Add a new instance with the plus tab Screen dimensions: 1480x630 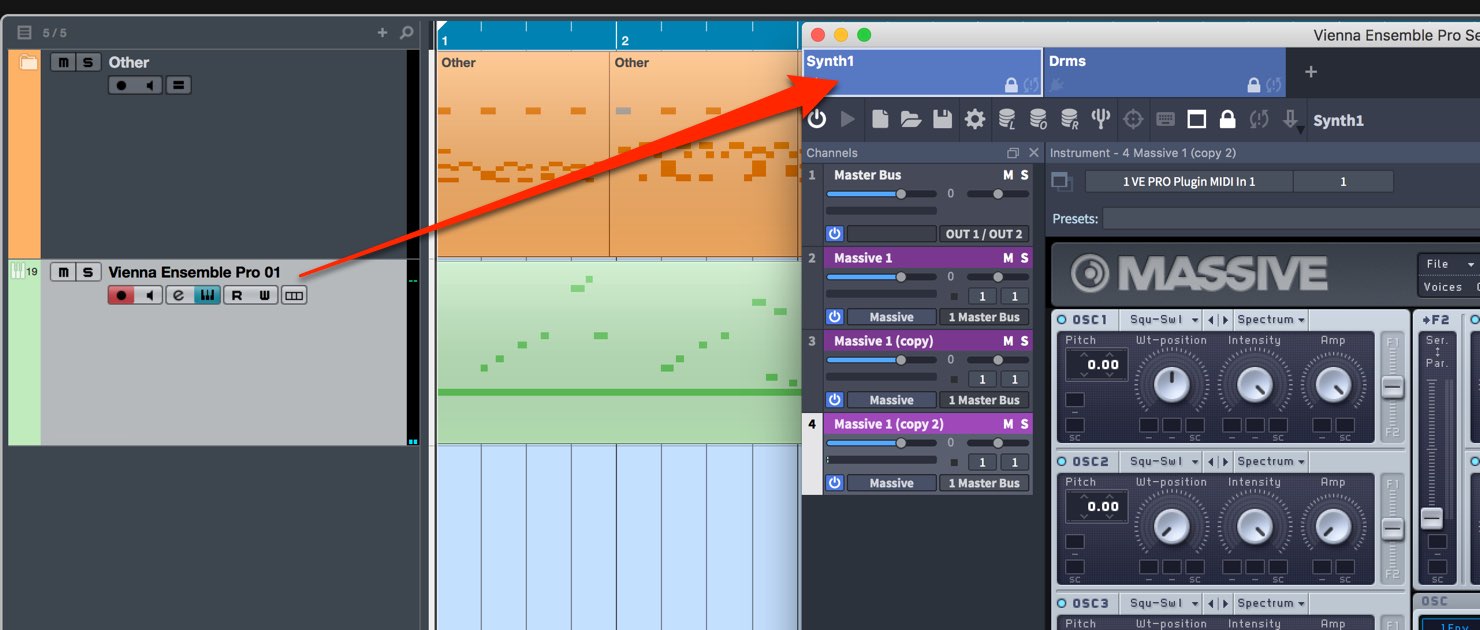[x=1311, y=72]
